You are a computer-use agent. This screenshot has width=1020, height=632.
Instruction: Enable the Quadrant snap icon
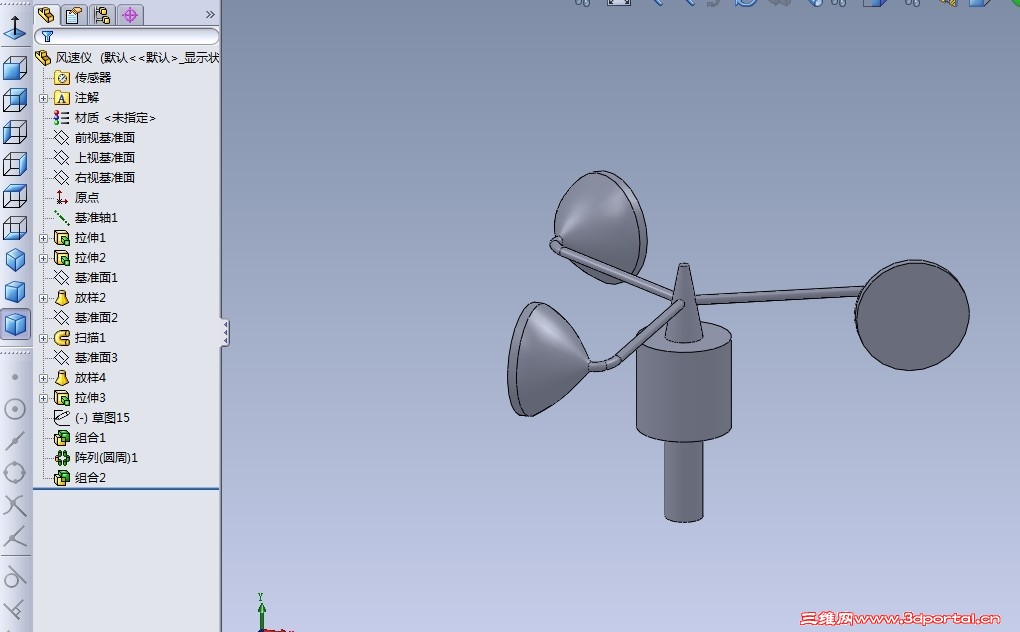point(15,473)
